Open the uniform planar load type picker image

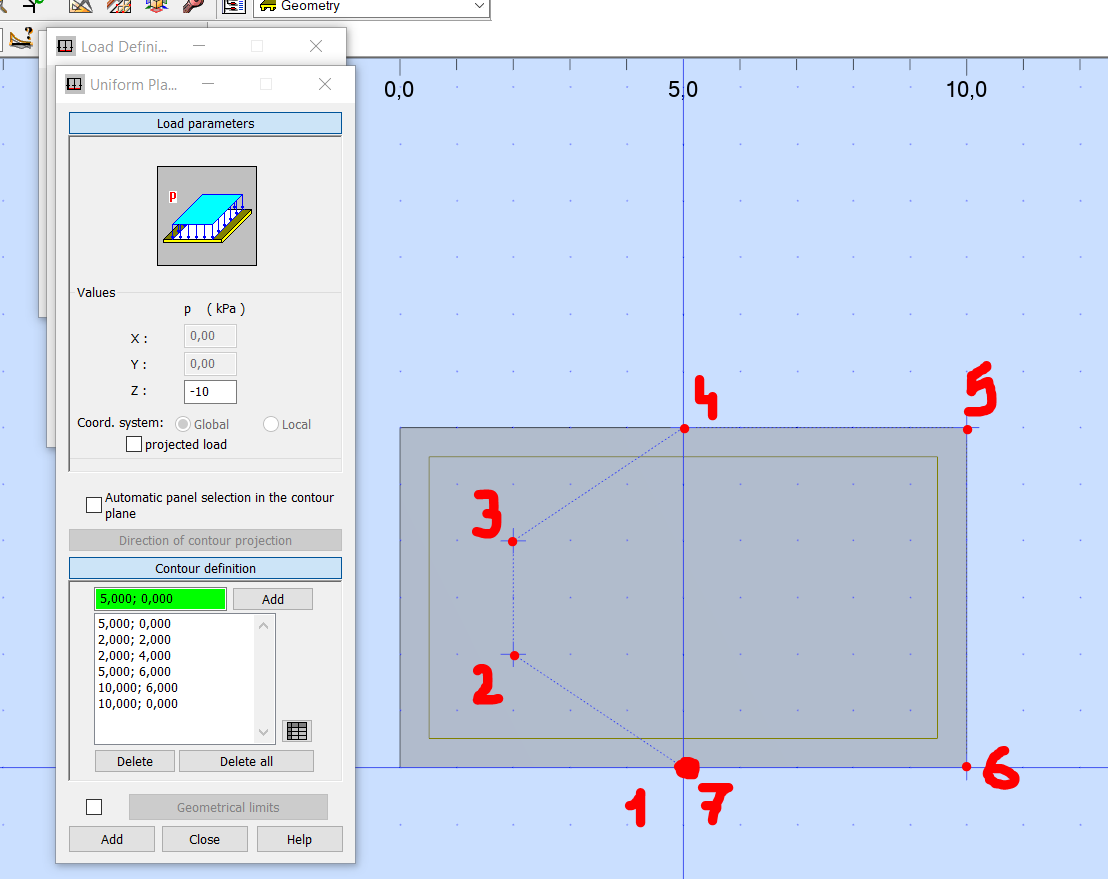click(206, 215)
